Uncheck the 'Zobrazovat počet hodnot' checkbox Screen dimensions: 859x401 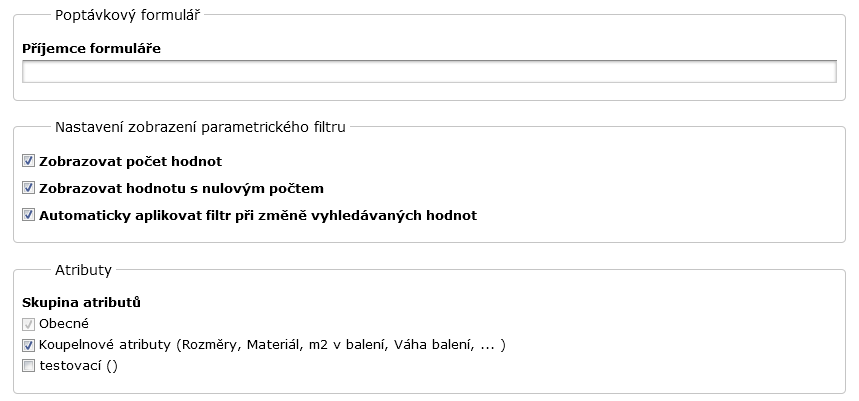28,161
